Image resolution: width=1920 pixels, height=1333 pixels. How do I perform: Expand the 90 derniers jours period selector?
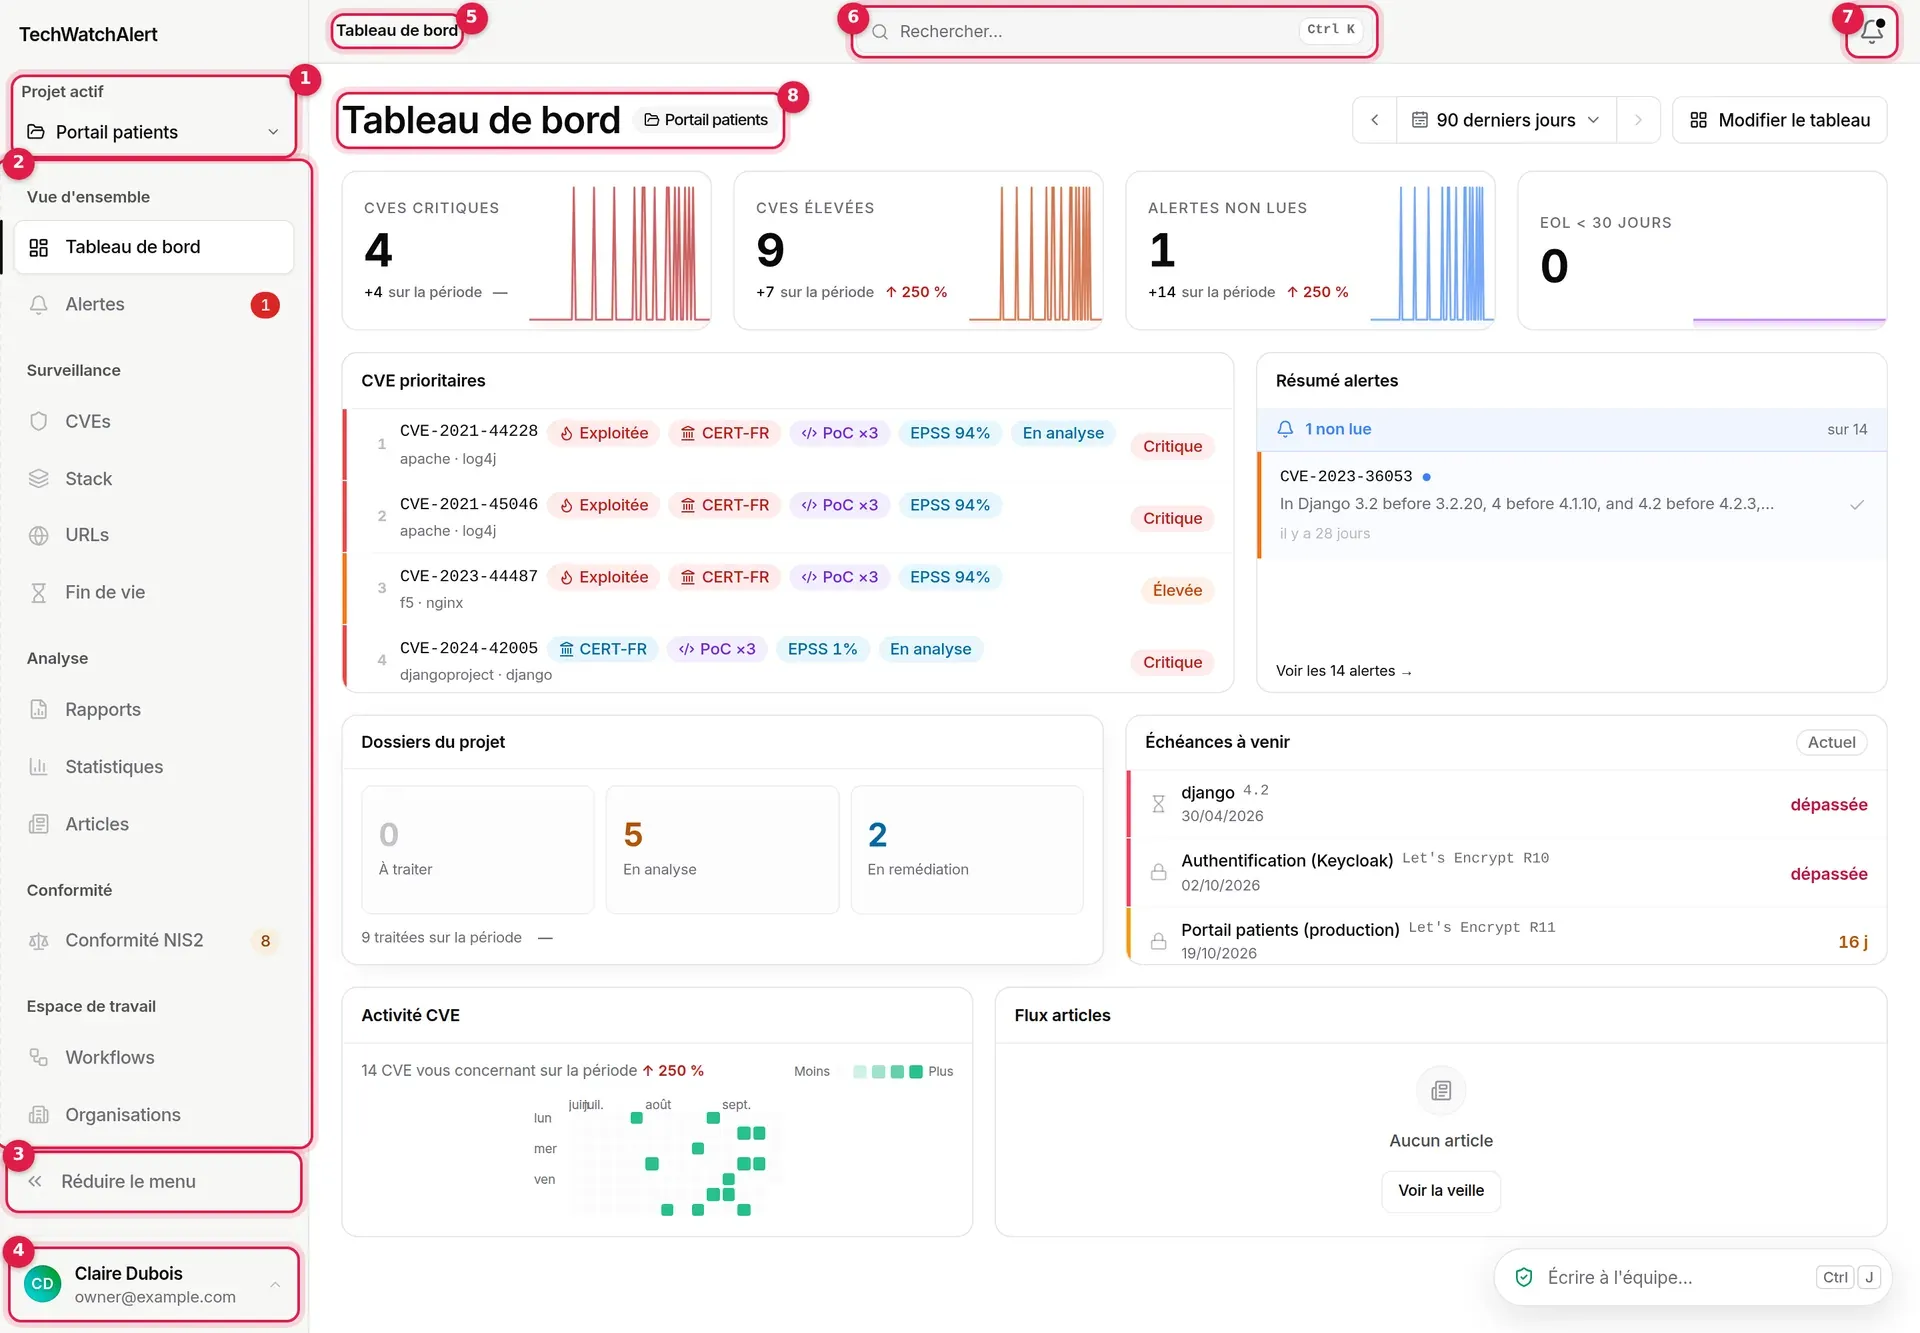(x=1505, y=120)
